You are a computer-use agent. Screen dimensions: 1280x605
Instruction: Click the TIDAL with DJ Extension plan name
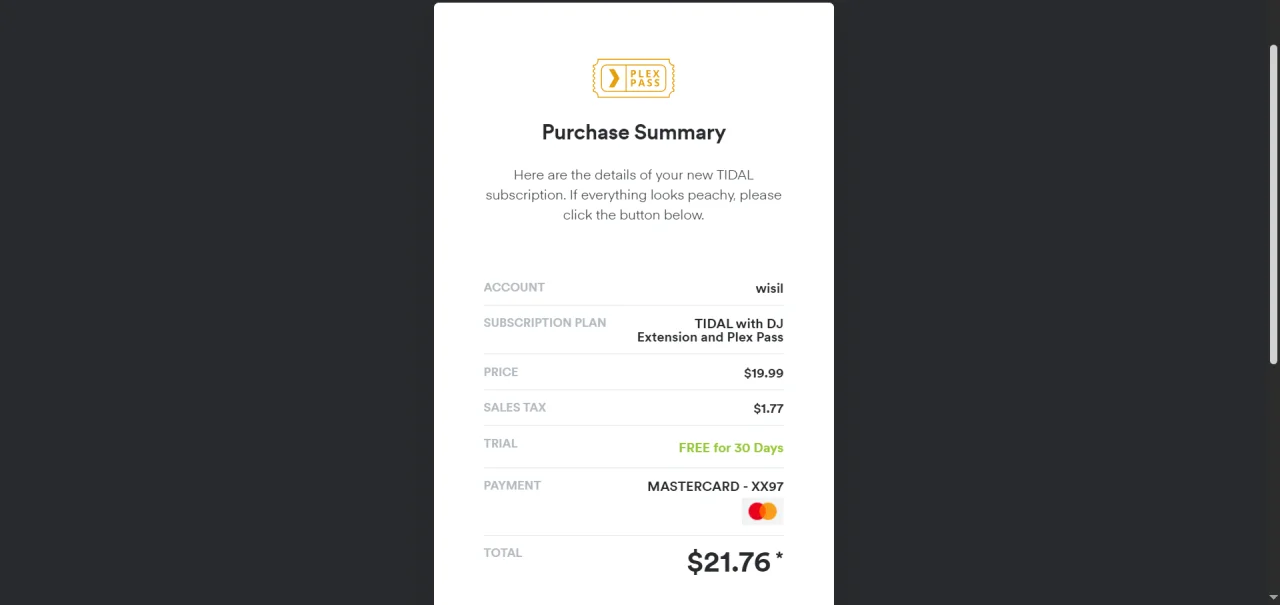710,330
